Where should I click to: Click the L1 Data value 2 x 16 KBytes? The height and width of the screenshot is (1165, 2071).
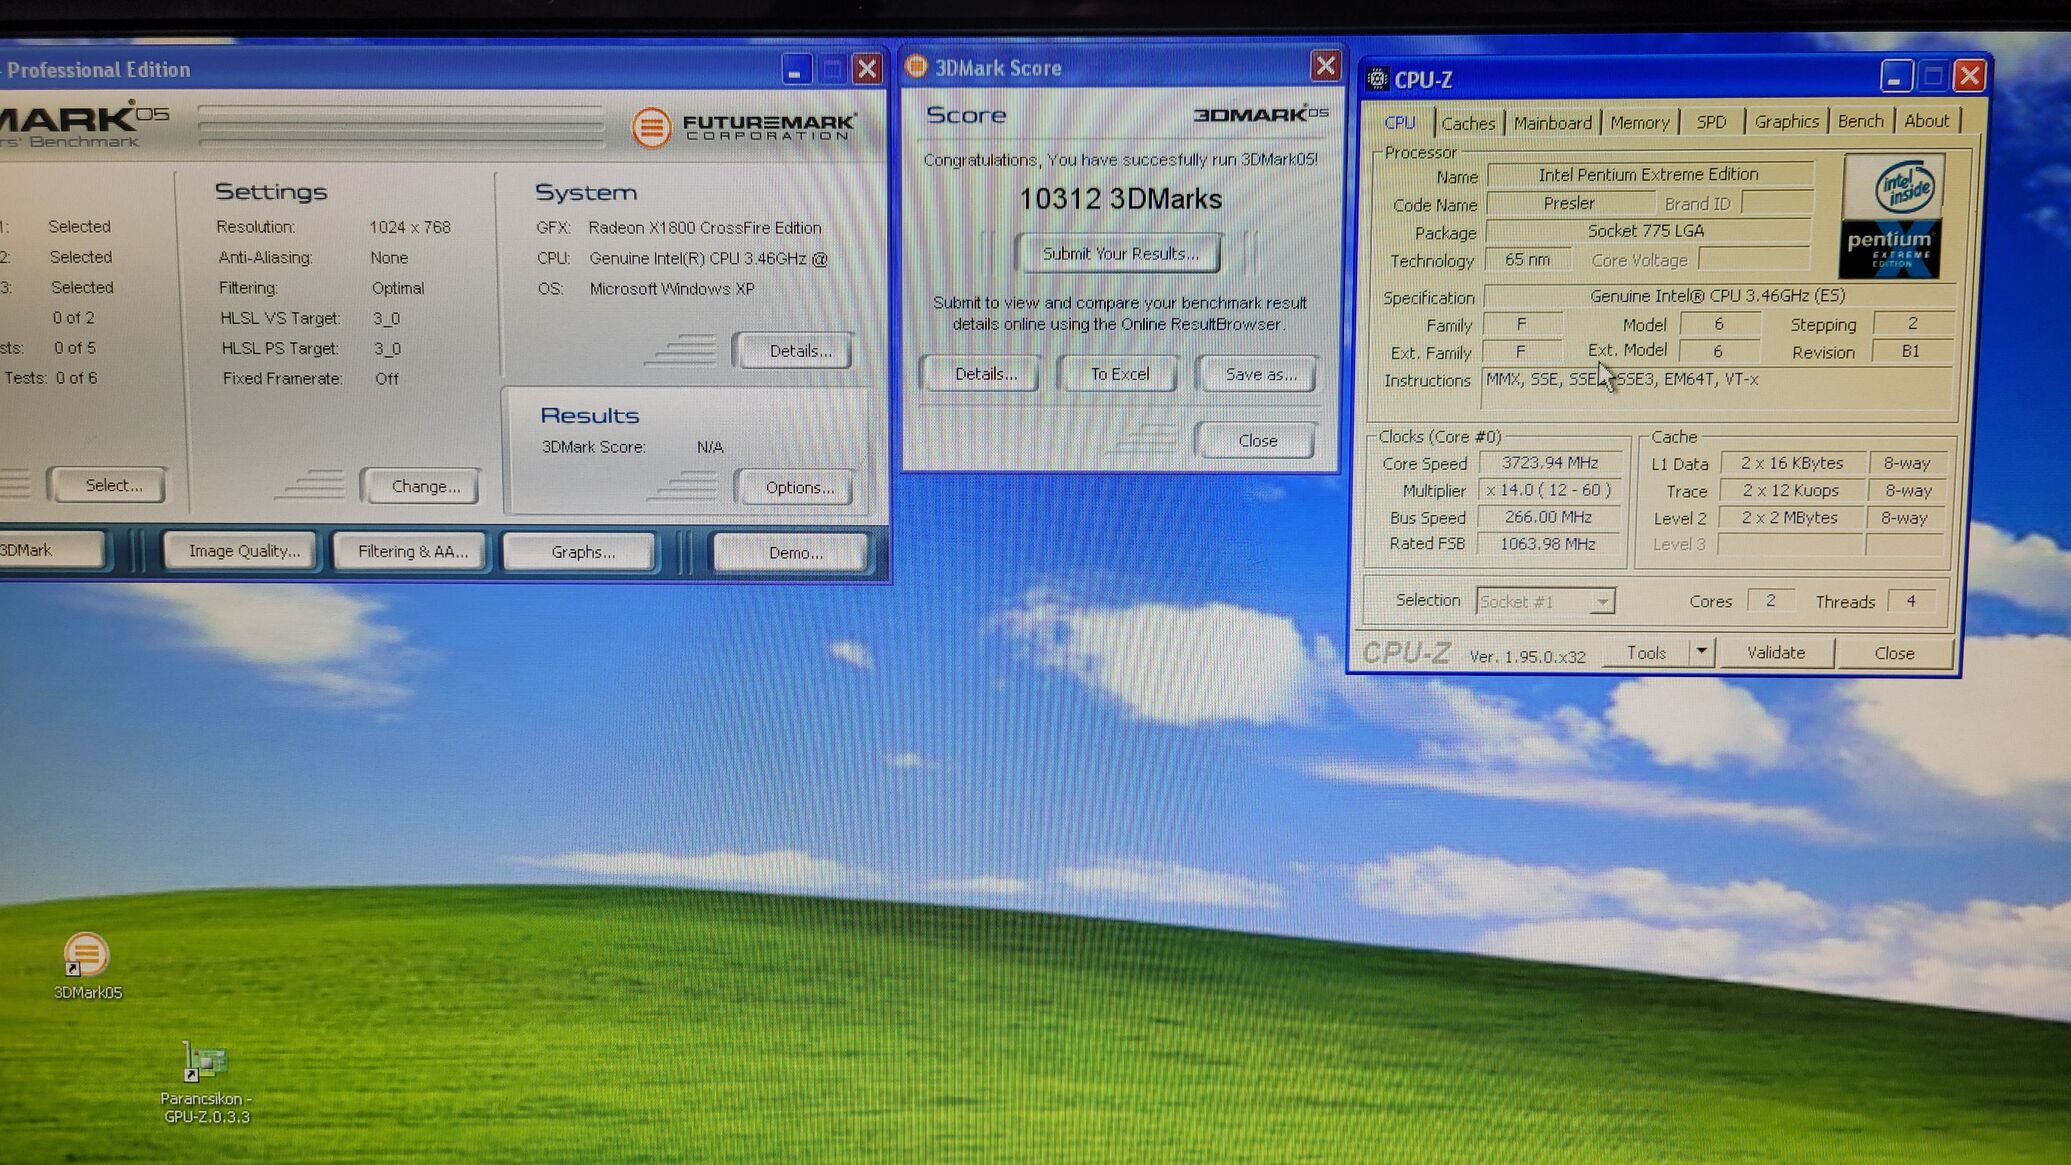(x=1791, y=463)
